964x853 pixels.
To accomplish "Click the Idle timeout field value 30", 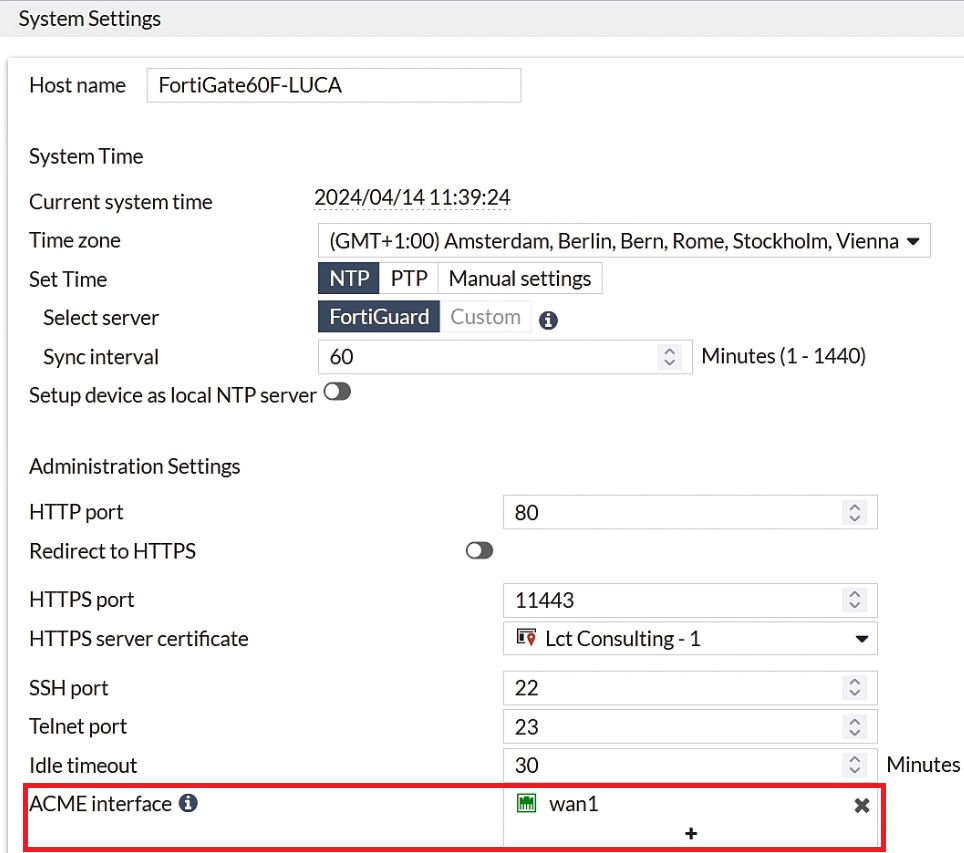I will pyautogui.click(x=526, y=764).
